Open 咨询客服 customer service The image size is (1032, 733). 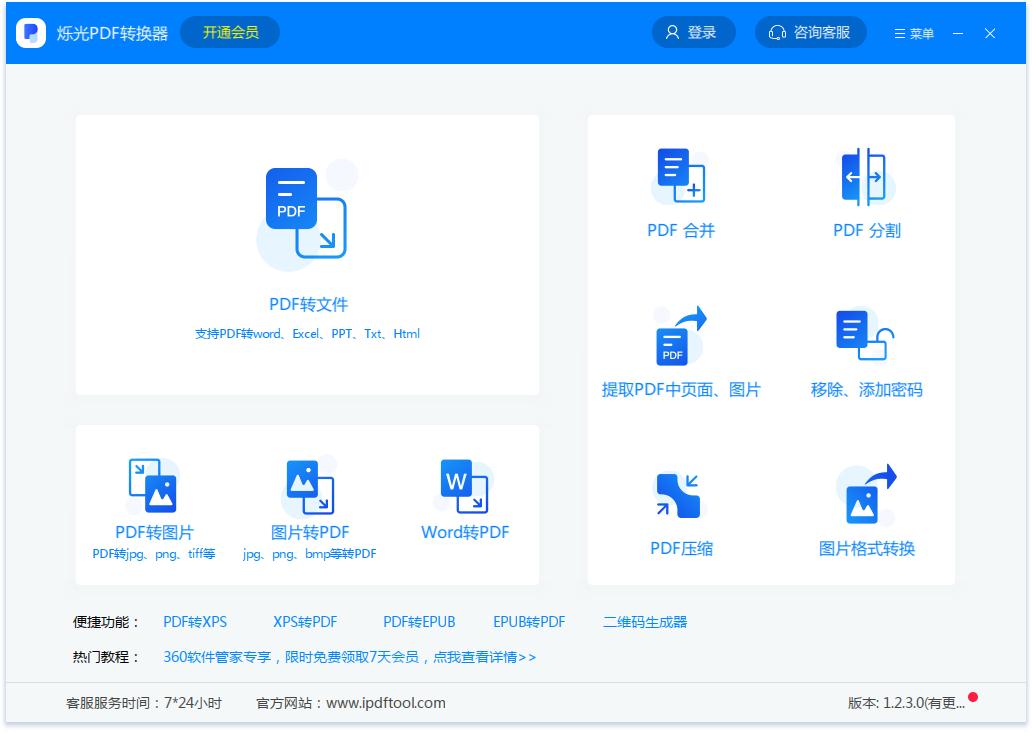click(810, 31)
